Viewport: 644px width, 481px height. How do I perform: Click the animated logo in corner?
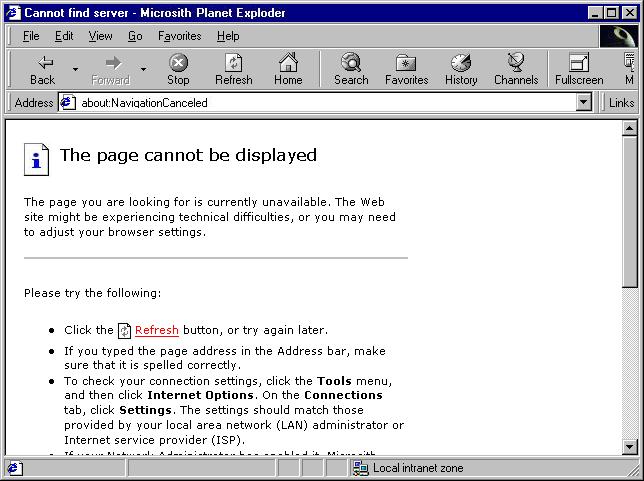point(619,37)
